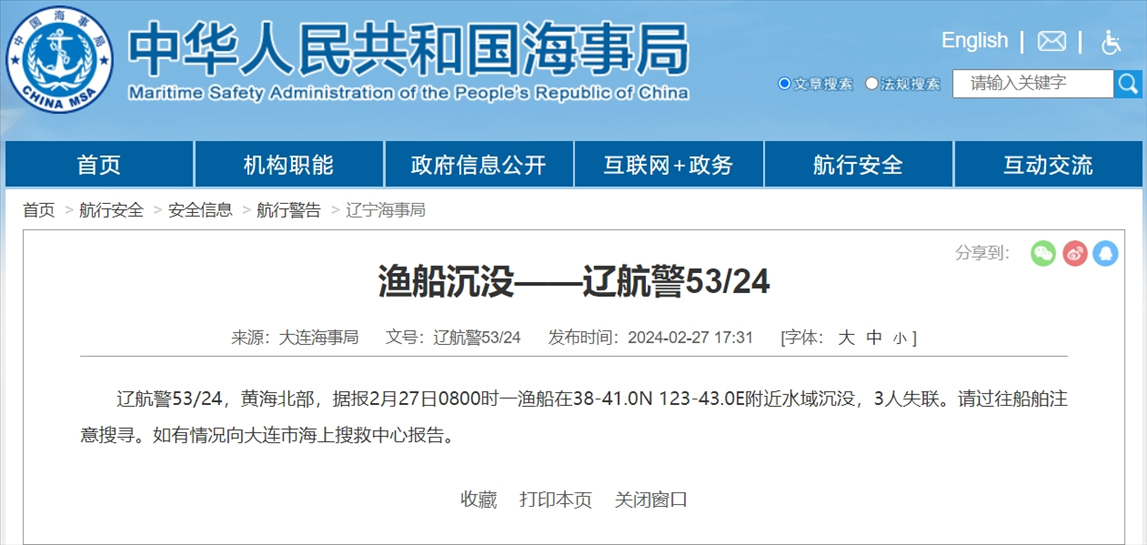
Task: Set font size to 大
Action: [846, 338]
